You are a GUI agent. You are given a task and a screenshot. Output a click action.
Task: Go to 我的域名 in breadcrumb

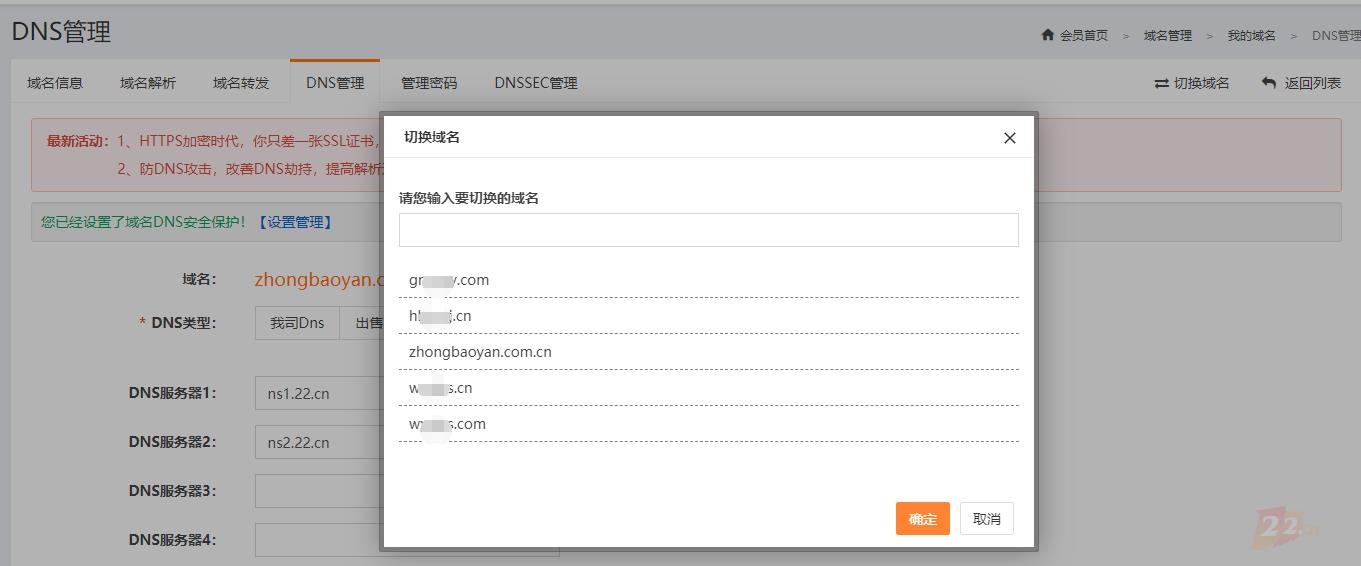click(x=1252, y=35)
